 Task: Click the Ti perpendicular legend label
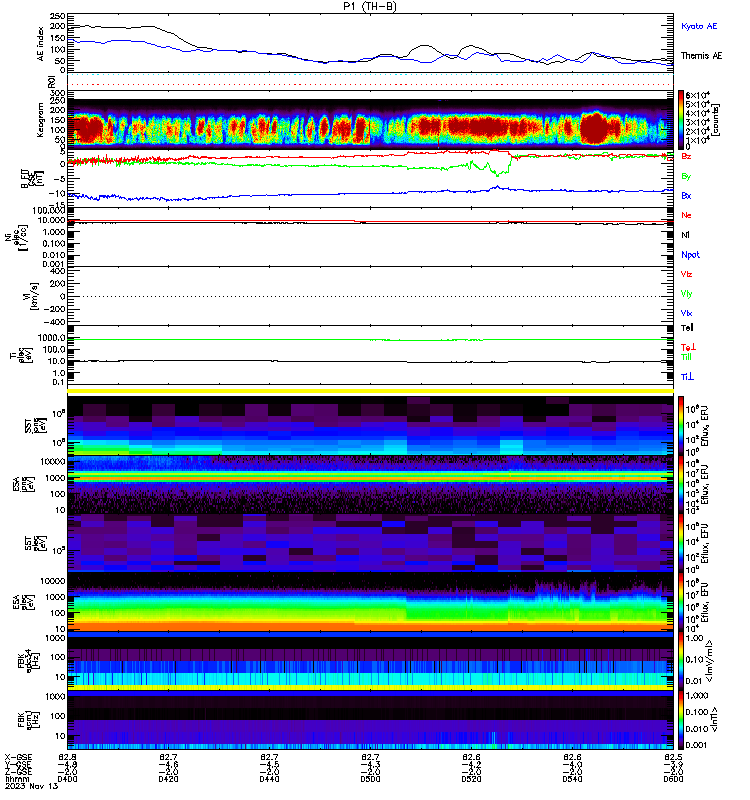click(x=687, y=377)
